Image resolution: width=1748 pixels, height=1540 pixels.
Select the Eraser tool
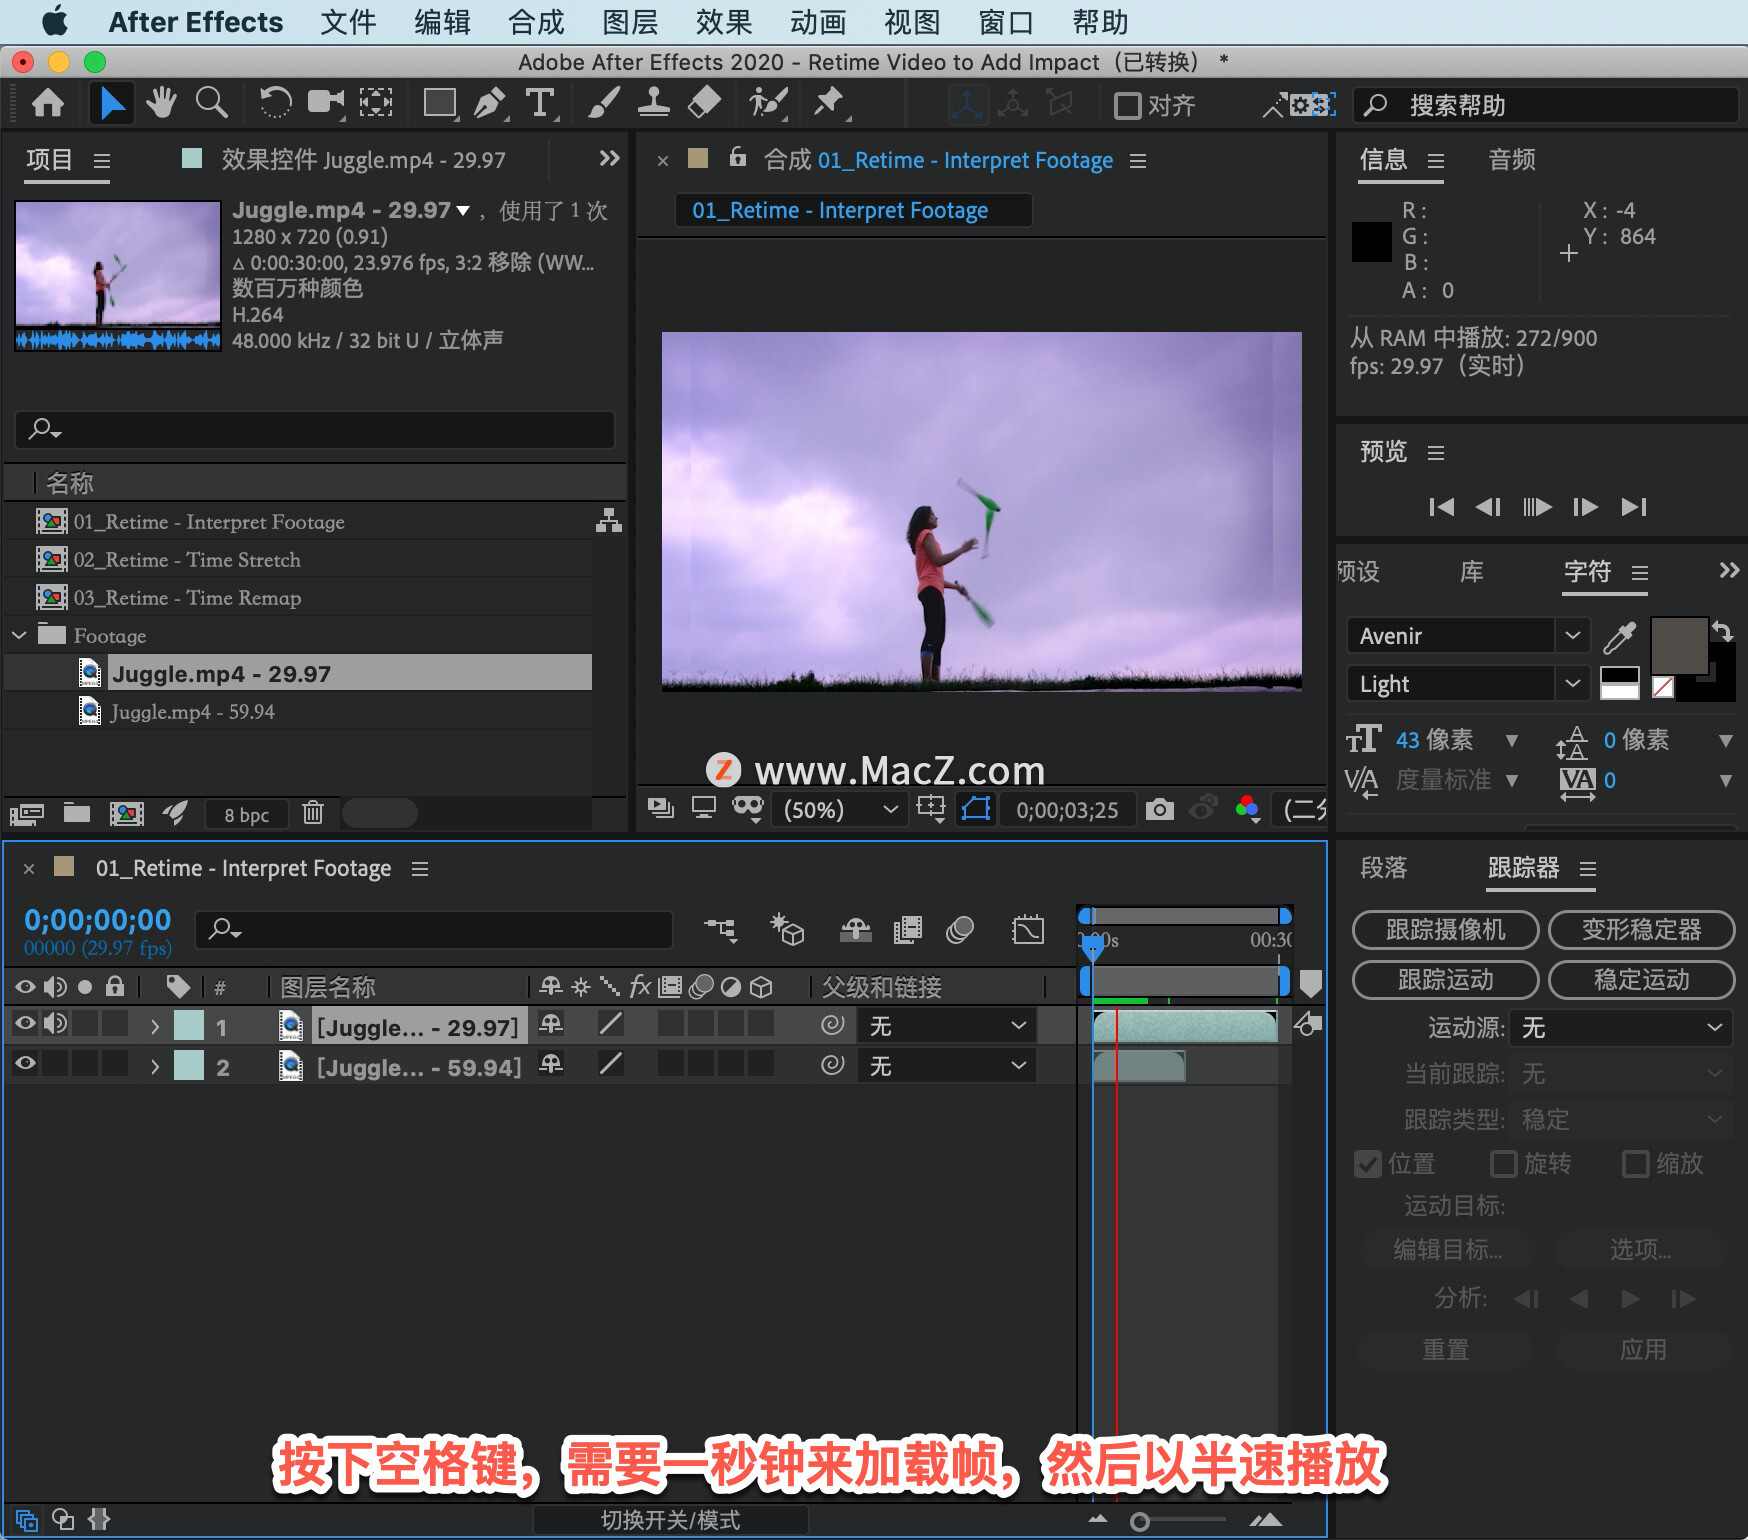705,103
